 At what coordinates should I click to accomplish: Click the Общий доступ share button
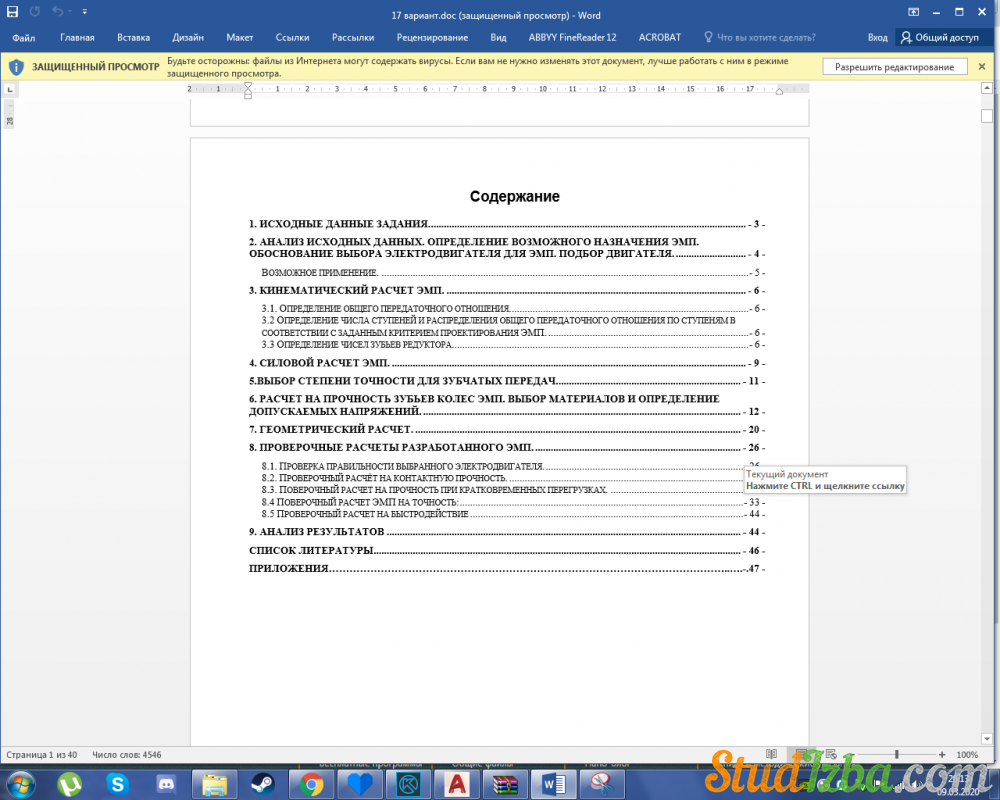939,37
